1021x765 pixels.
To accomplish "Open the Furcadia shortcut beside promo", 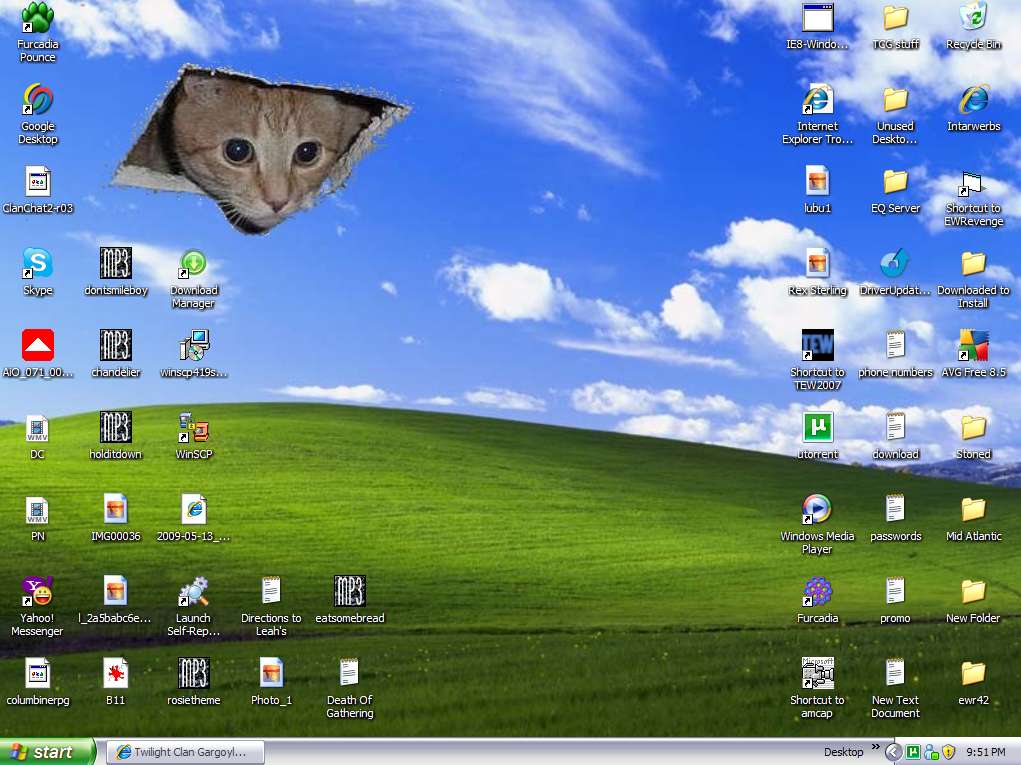I will pos(818,592).
